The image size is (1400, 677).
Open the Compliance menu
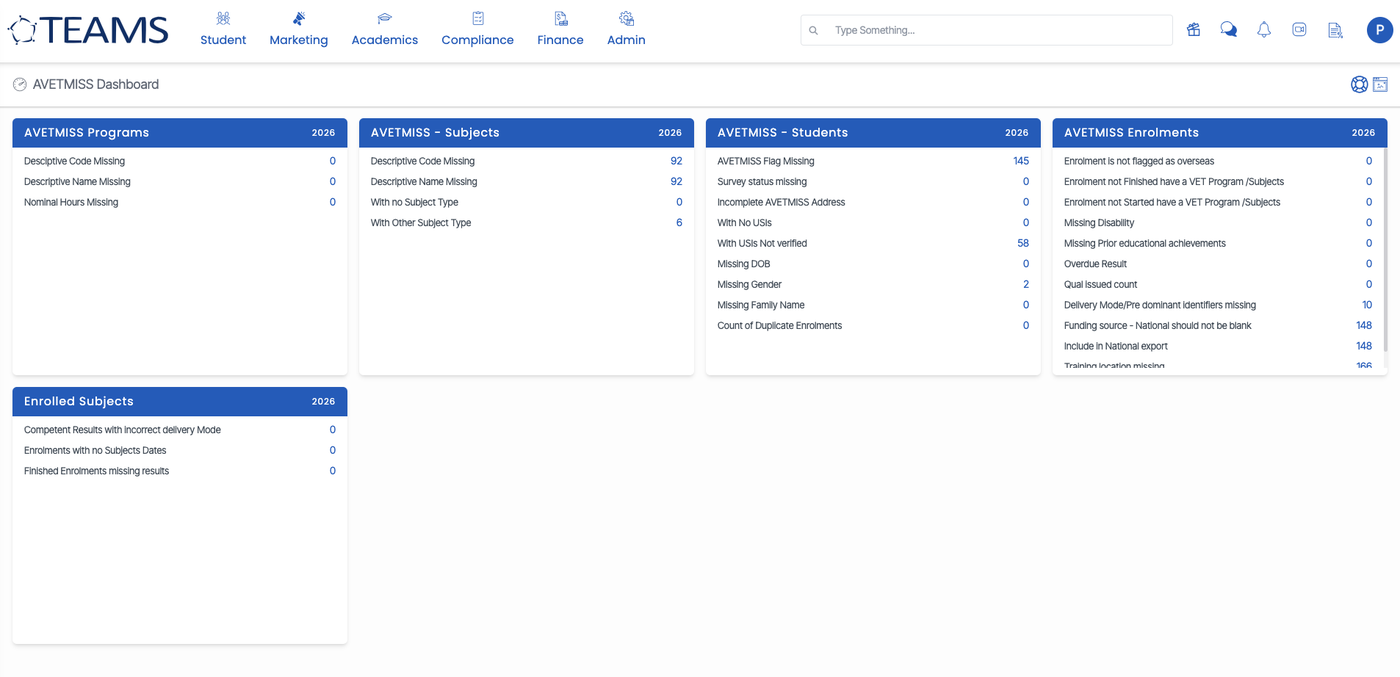pos(478,29)
